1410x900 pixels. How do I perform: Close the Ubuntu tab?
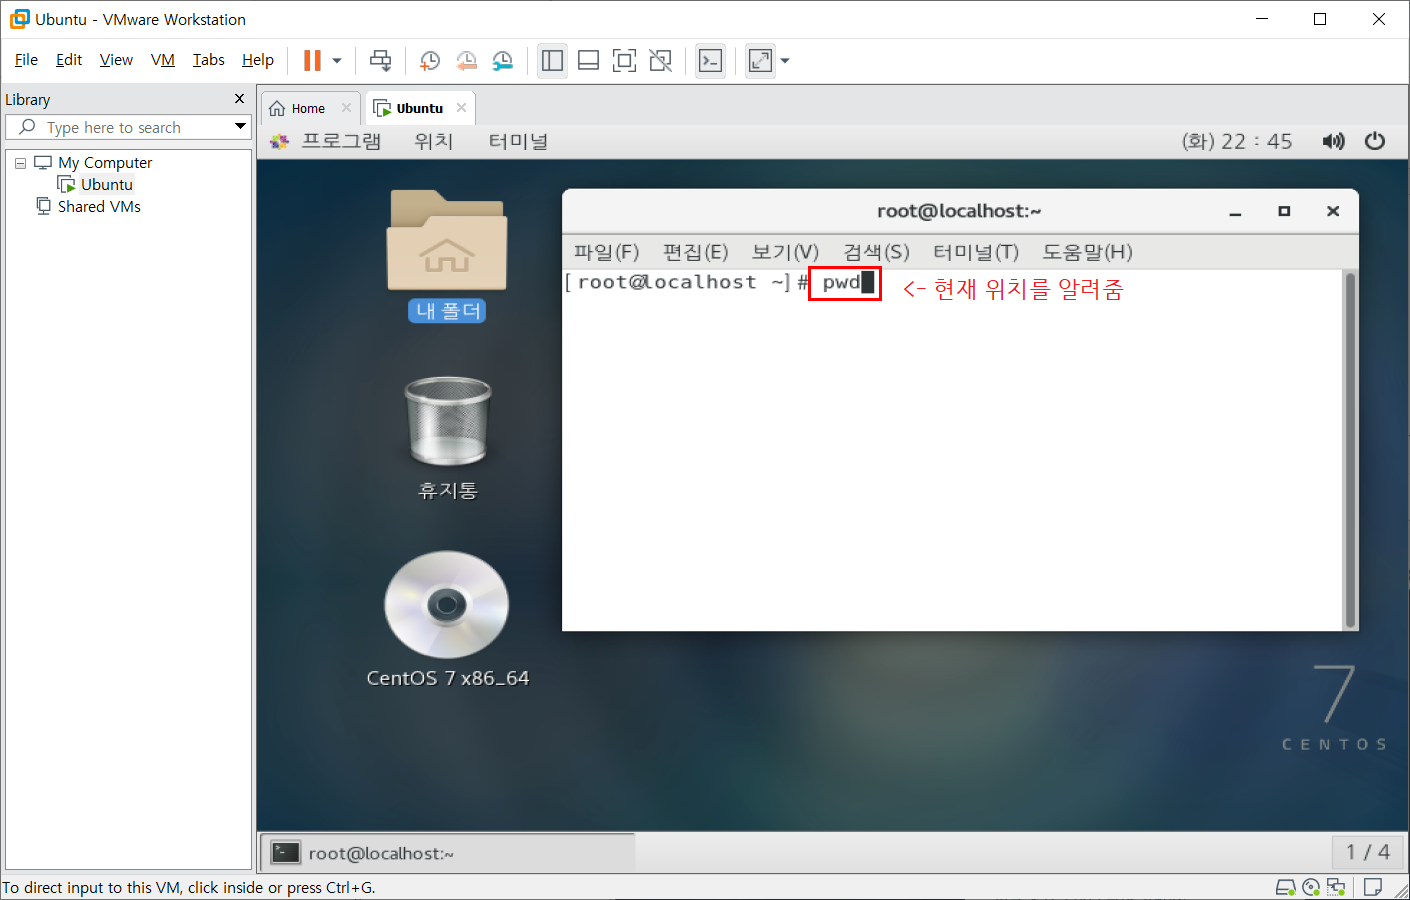[461, 107]
